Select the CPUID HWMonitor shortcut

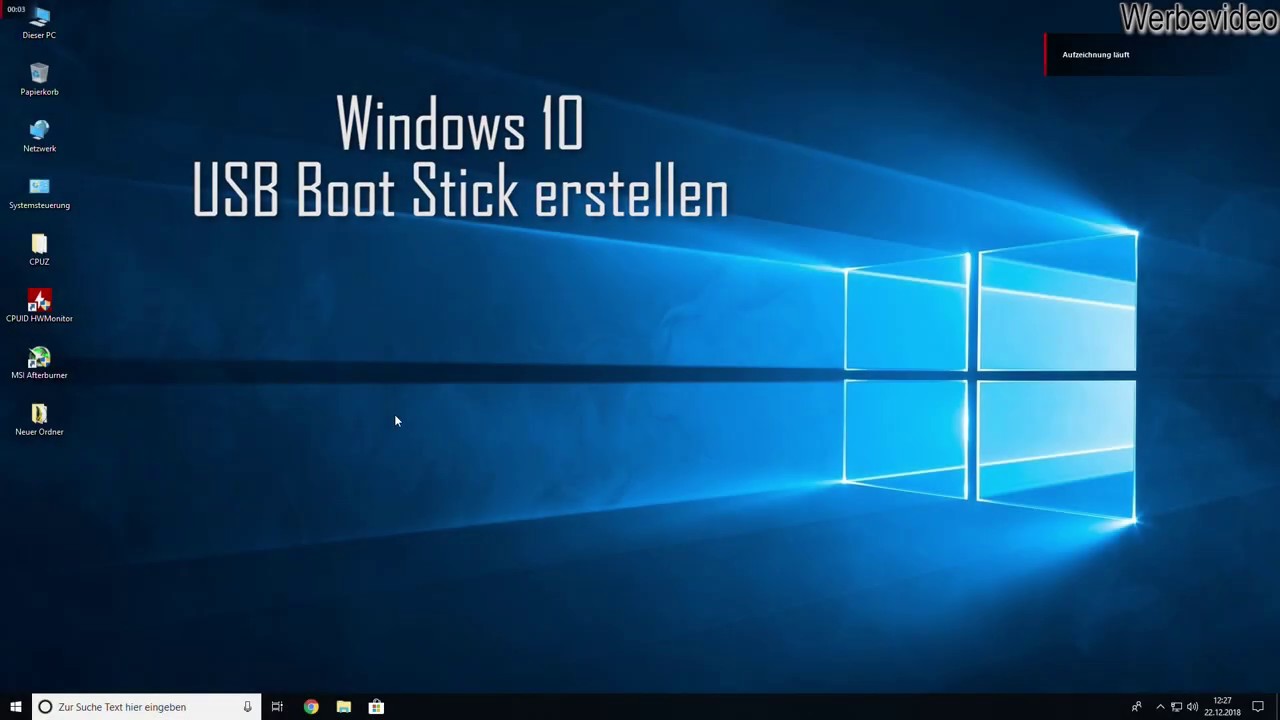[39, 307]
